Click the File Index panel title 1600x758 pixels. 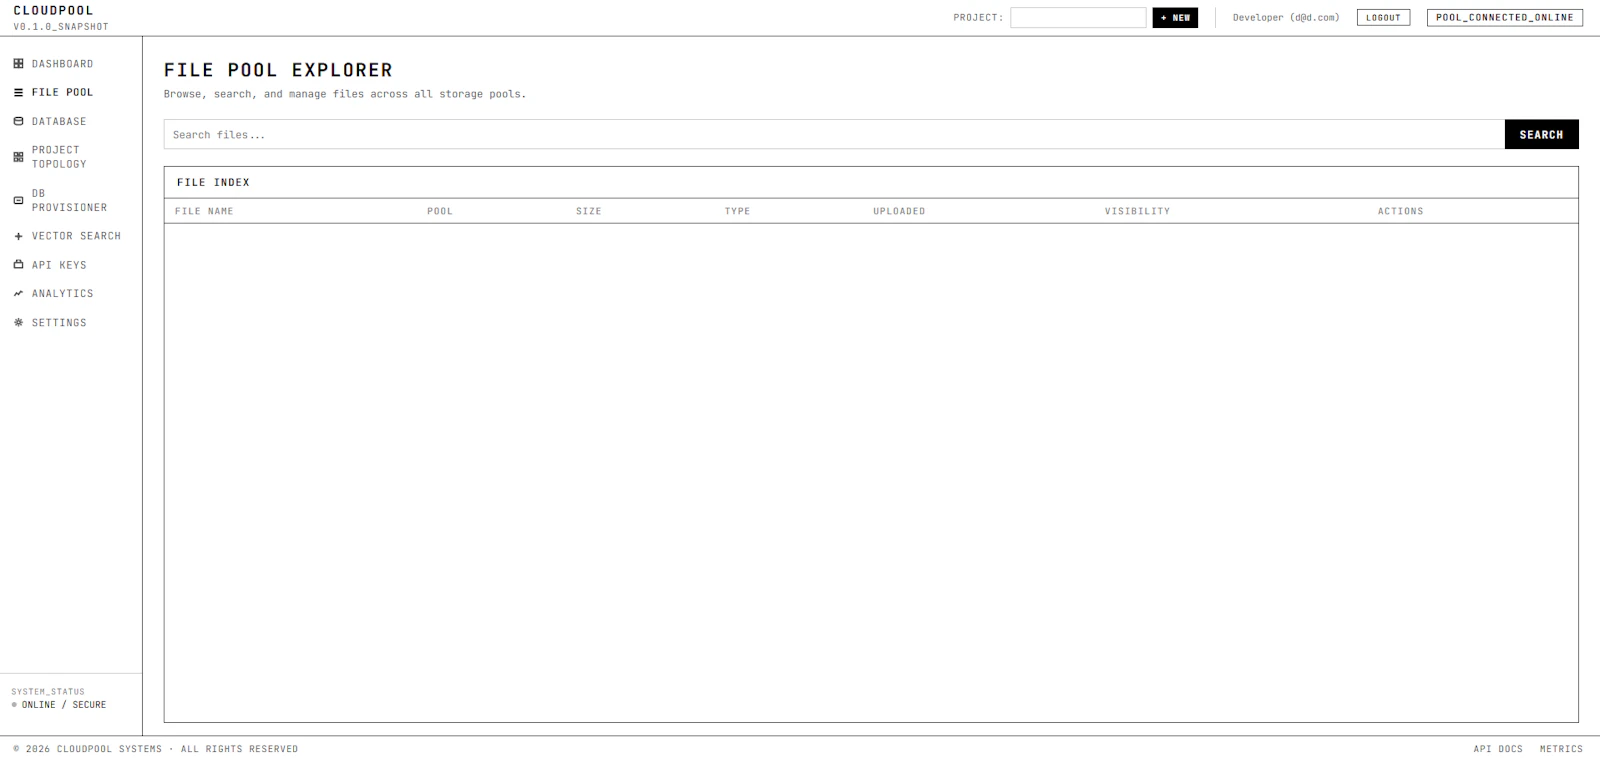[213, 182]
